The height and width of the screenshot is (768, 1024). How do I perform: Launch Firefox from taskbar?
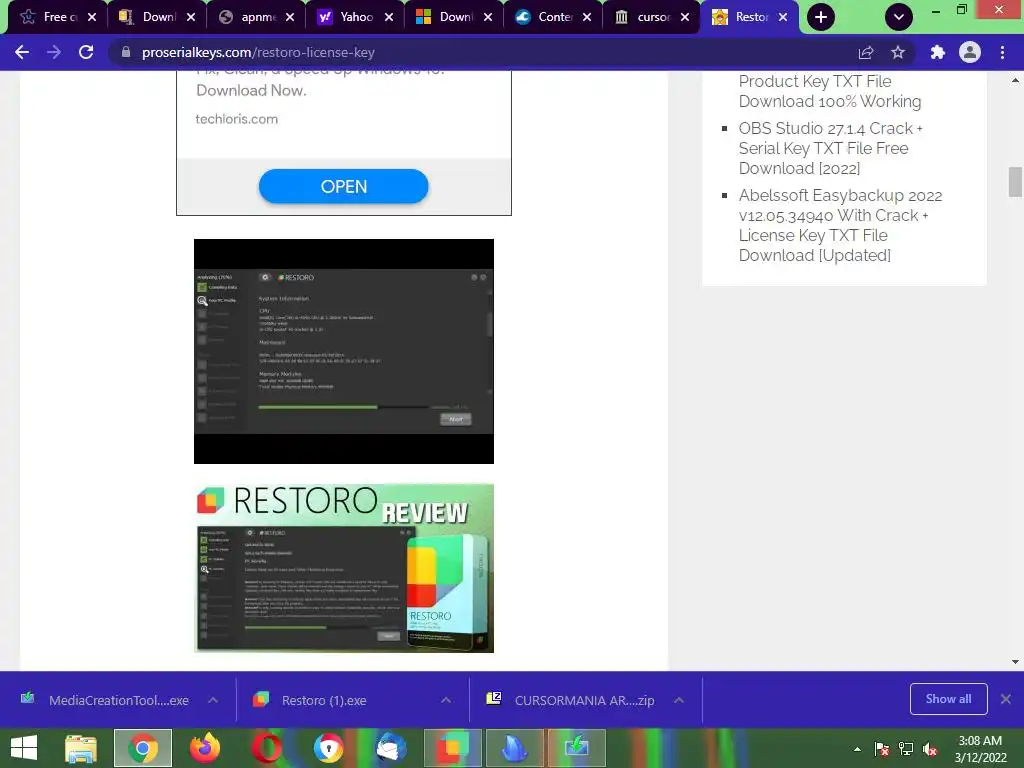pos(205,748)
